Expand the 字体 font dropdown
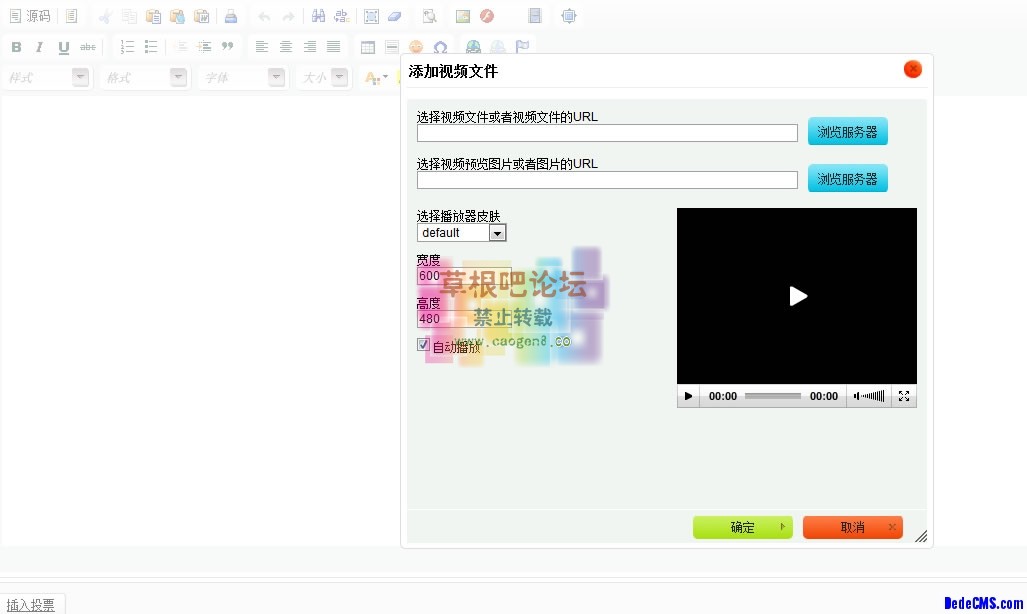 tap(276, 77)
